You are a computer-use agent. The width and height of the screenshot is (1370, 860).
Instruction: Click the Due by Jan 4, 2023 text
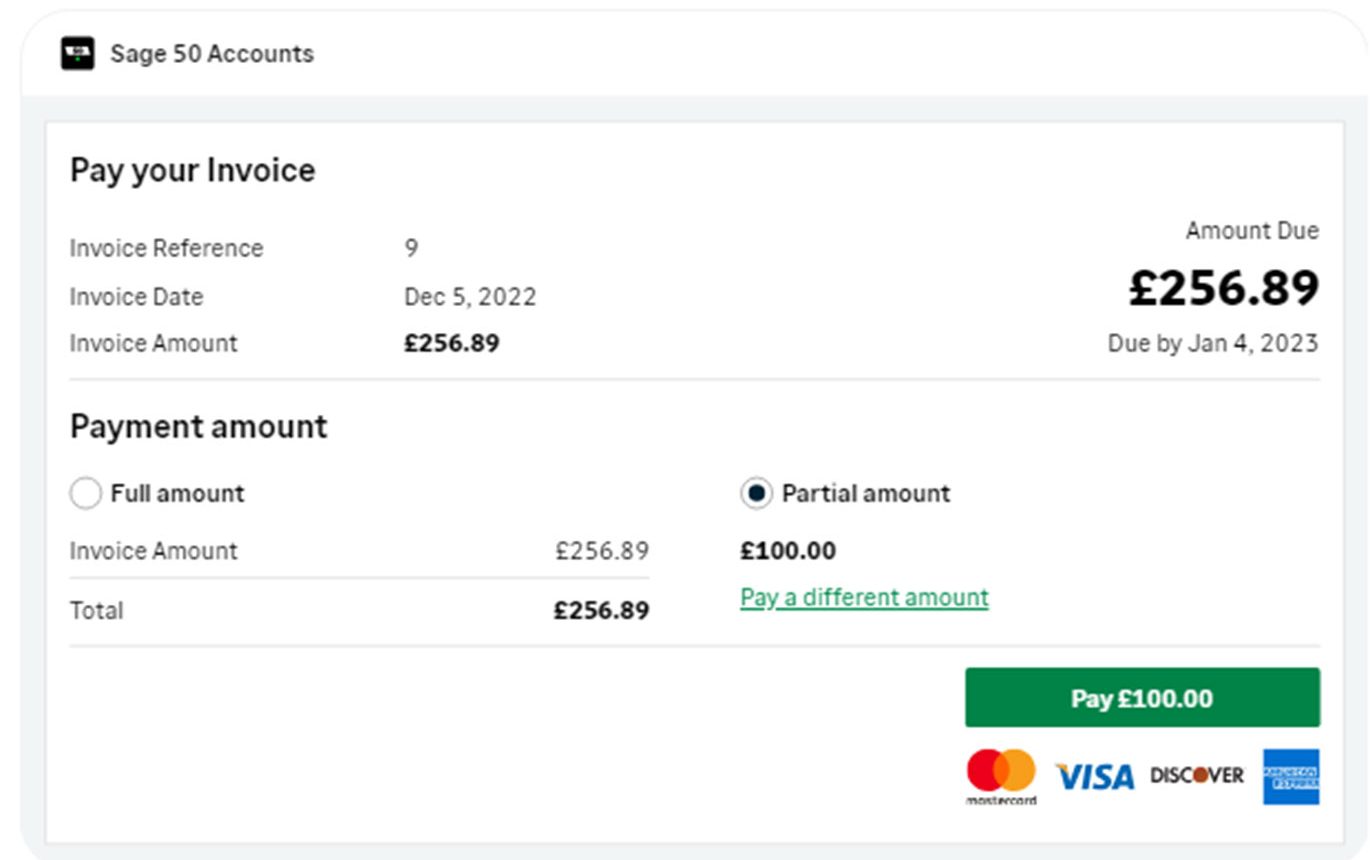click(x=1213, y=343)
